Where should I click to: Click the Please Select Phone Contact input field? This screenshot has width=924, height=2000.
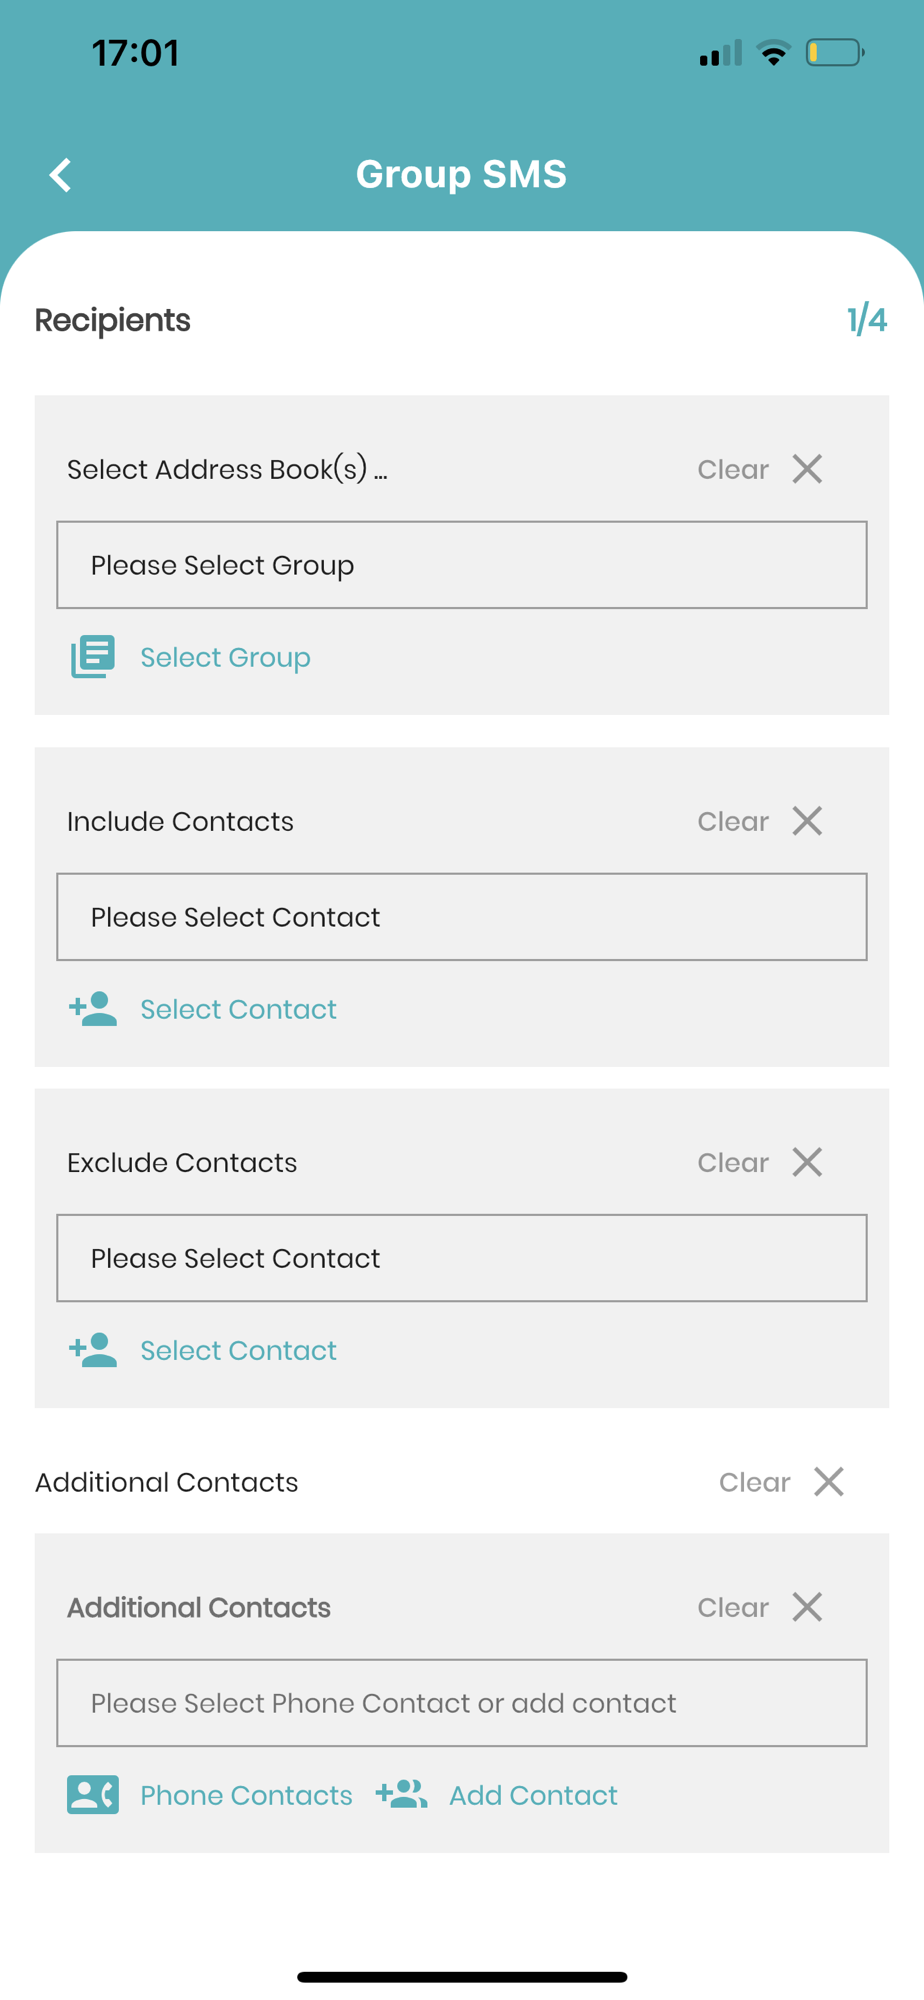tap(461, 1703)
